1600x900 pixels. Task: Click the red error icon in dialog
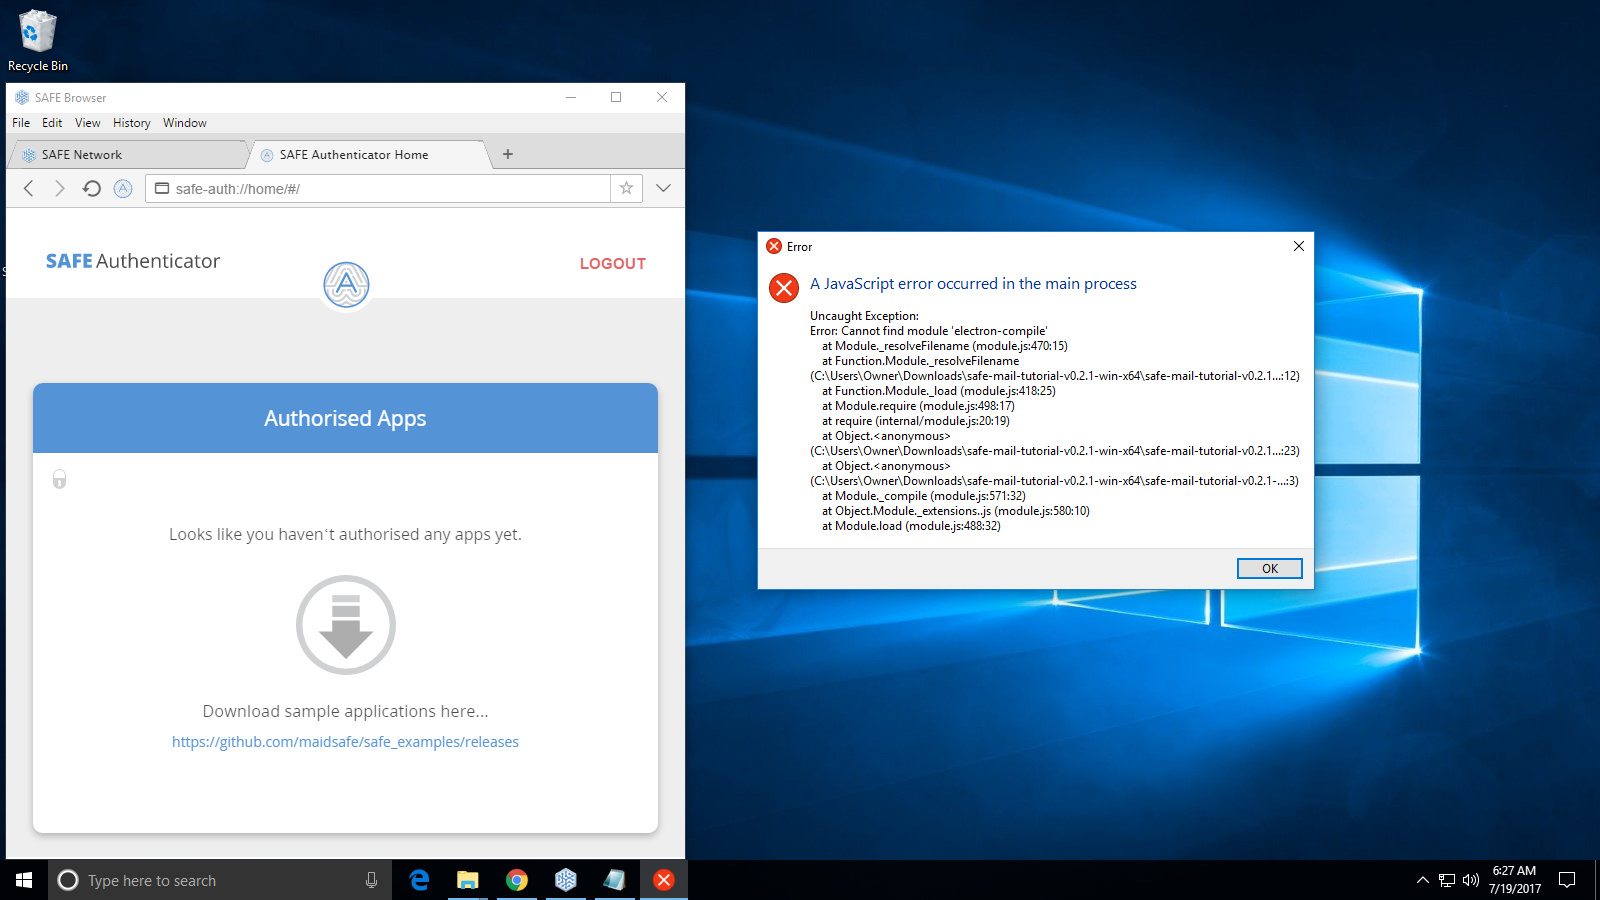(784, 288)
